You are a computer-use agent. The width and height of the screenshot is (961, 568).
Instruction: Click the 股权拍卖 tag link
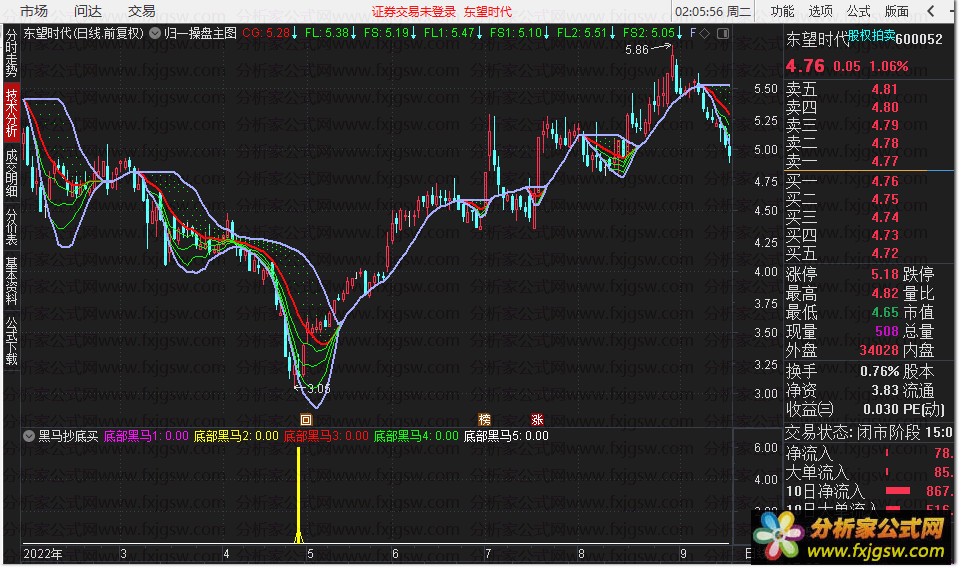(871, 36)
